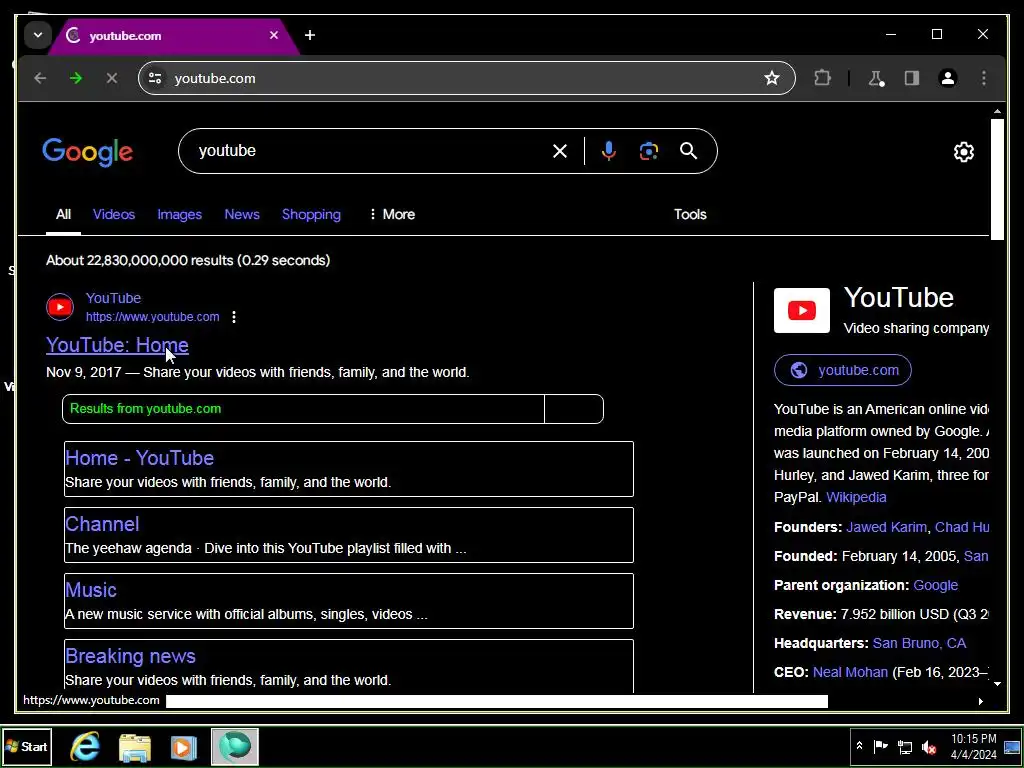Click horizontal scrollbar right arrow

pos(980,701)
